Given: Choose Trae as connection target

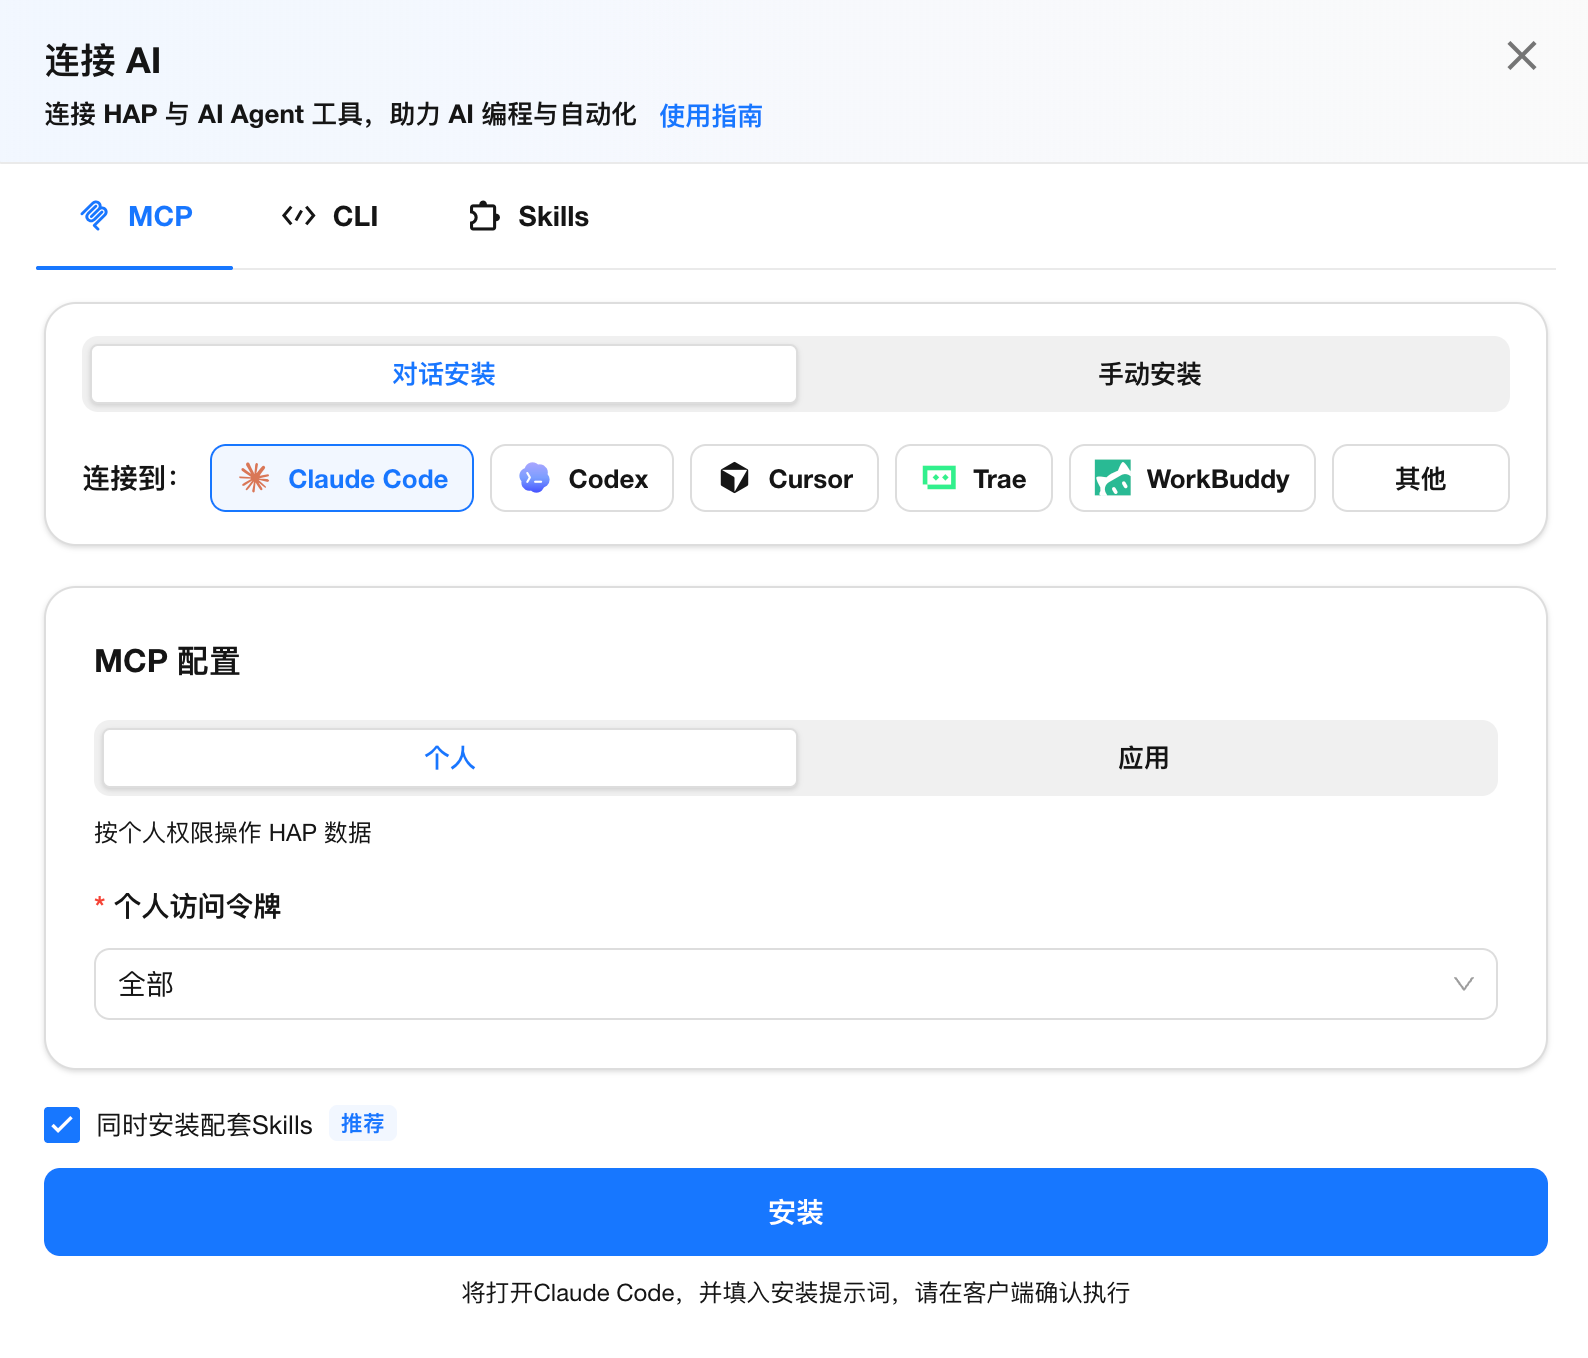Looking at the screenshot, I should [974, 478].
